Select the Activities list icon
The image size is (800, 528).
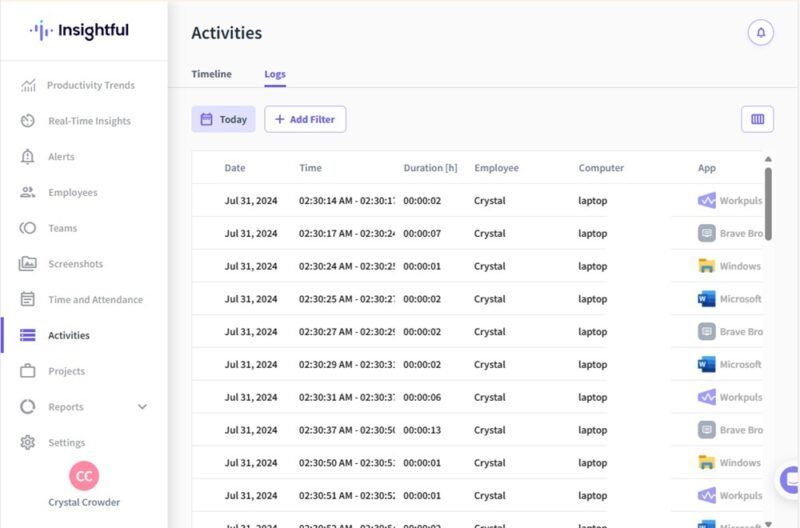click(x=28, y=335)
